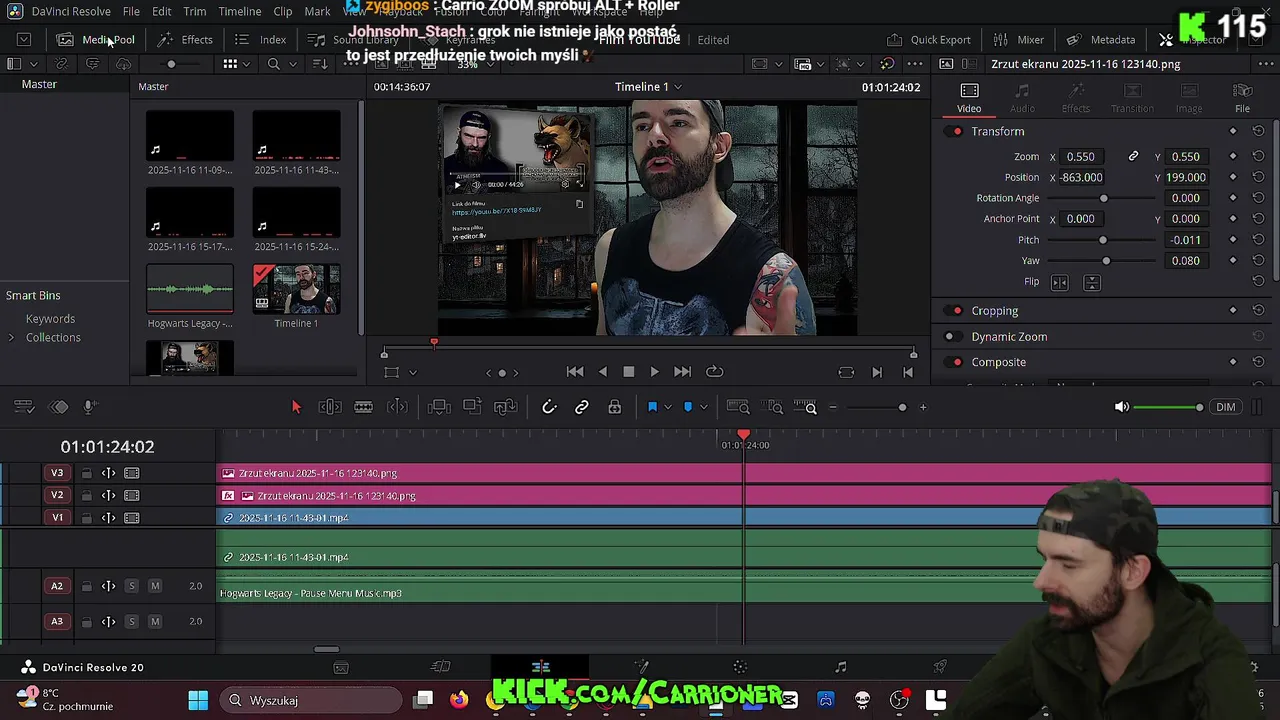Click the DIM audio button
Screen dimensions: 1280x720
(x=1226, y=407)
